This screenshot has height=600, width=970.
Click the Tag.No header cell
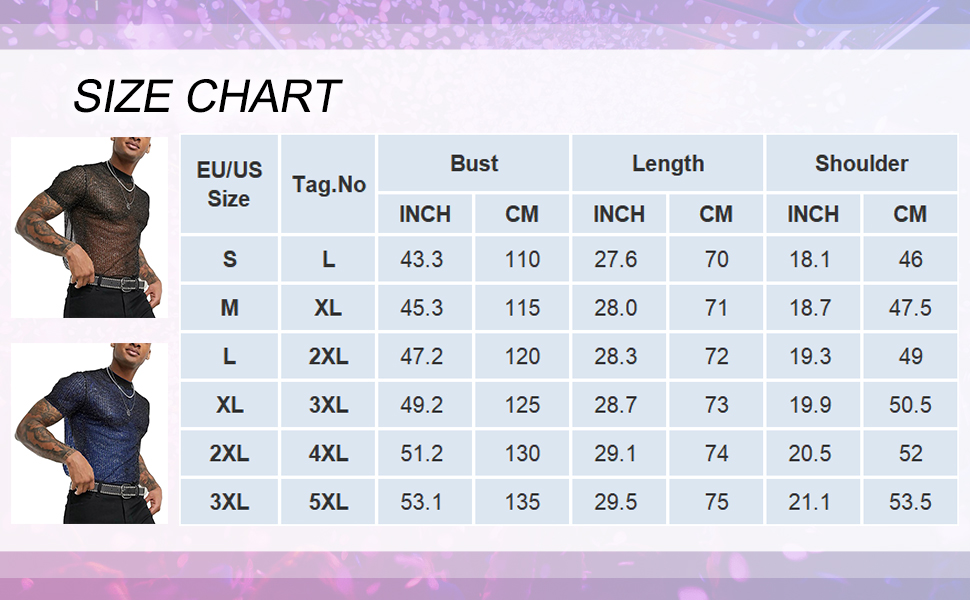[x=329, y=184]
